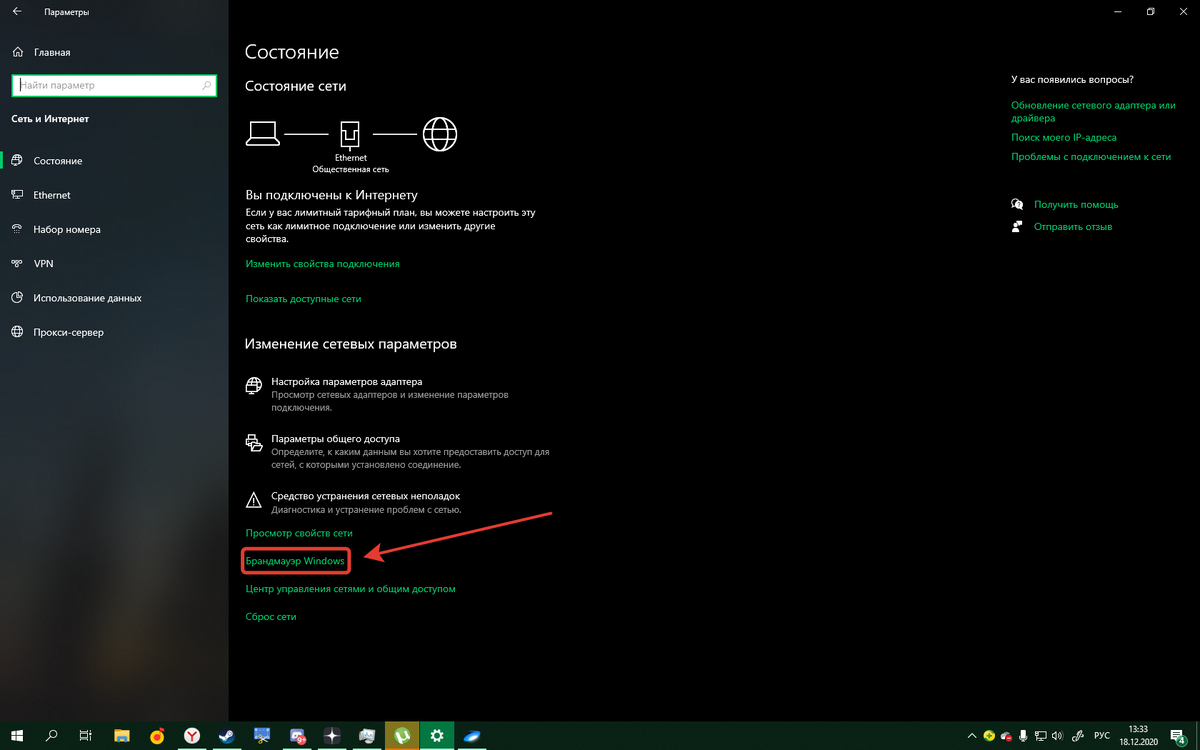Open Изменить свойства подключения link
1200x750 pixels.
click(322, 264)
